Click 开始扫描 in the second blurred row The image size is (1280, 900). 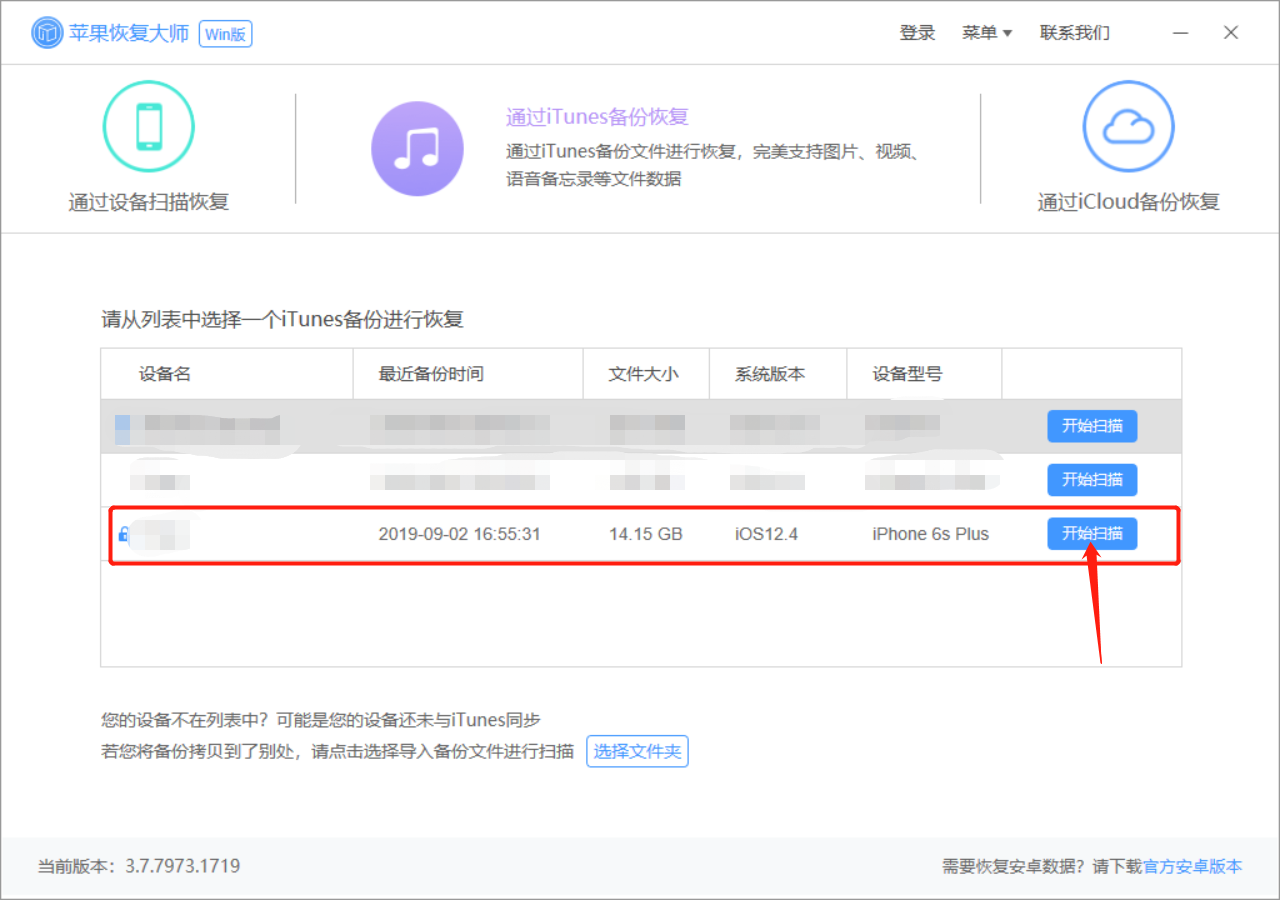point(1092,480)
